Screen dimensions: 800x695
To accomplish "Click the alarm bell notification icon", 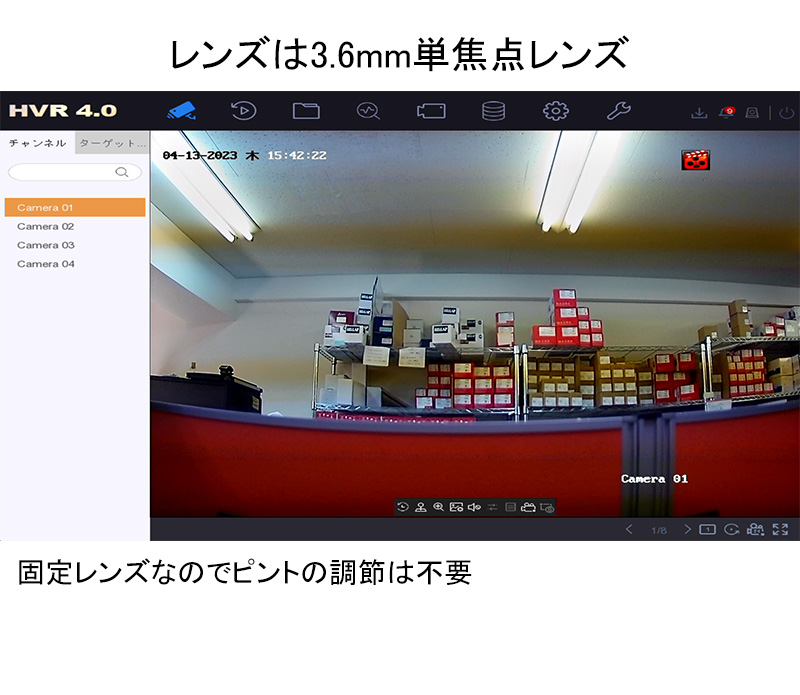I will click(x=726, y=112).
